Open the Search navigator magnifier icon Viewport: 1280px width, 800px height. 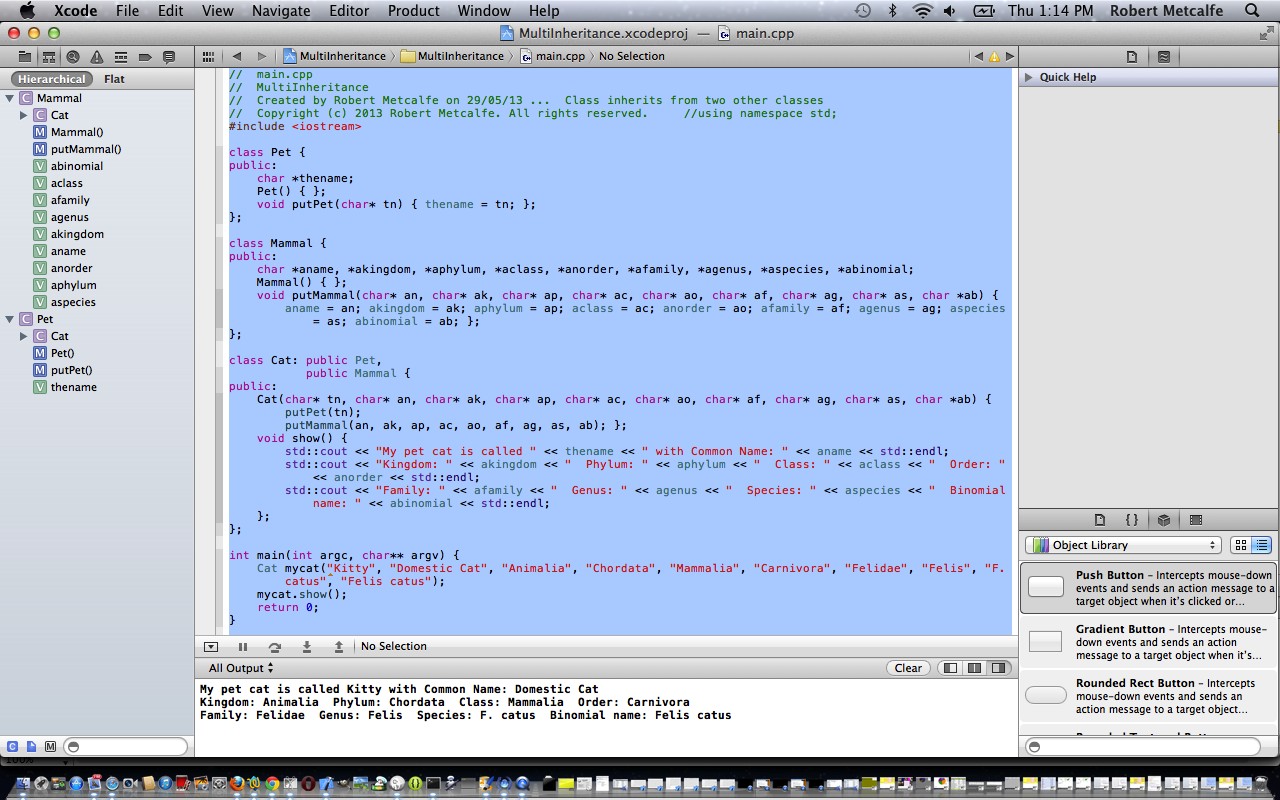pyautogui.click(x=73, y=56)
